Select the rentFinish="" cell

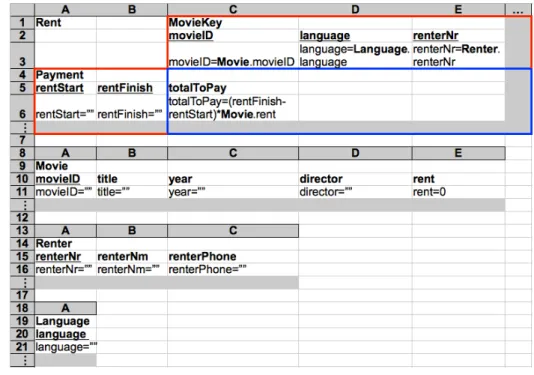pos(132,108)
